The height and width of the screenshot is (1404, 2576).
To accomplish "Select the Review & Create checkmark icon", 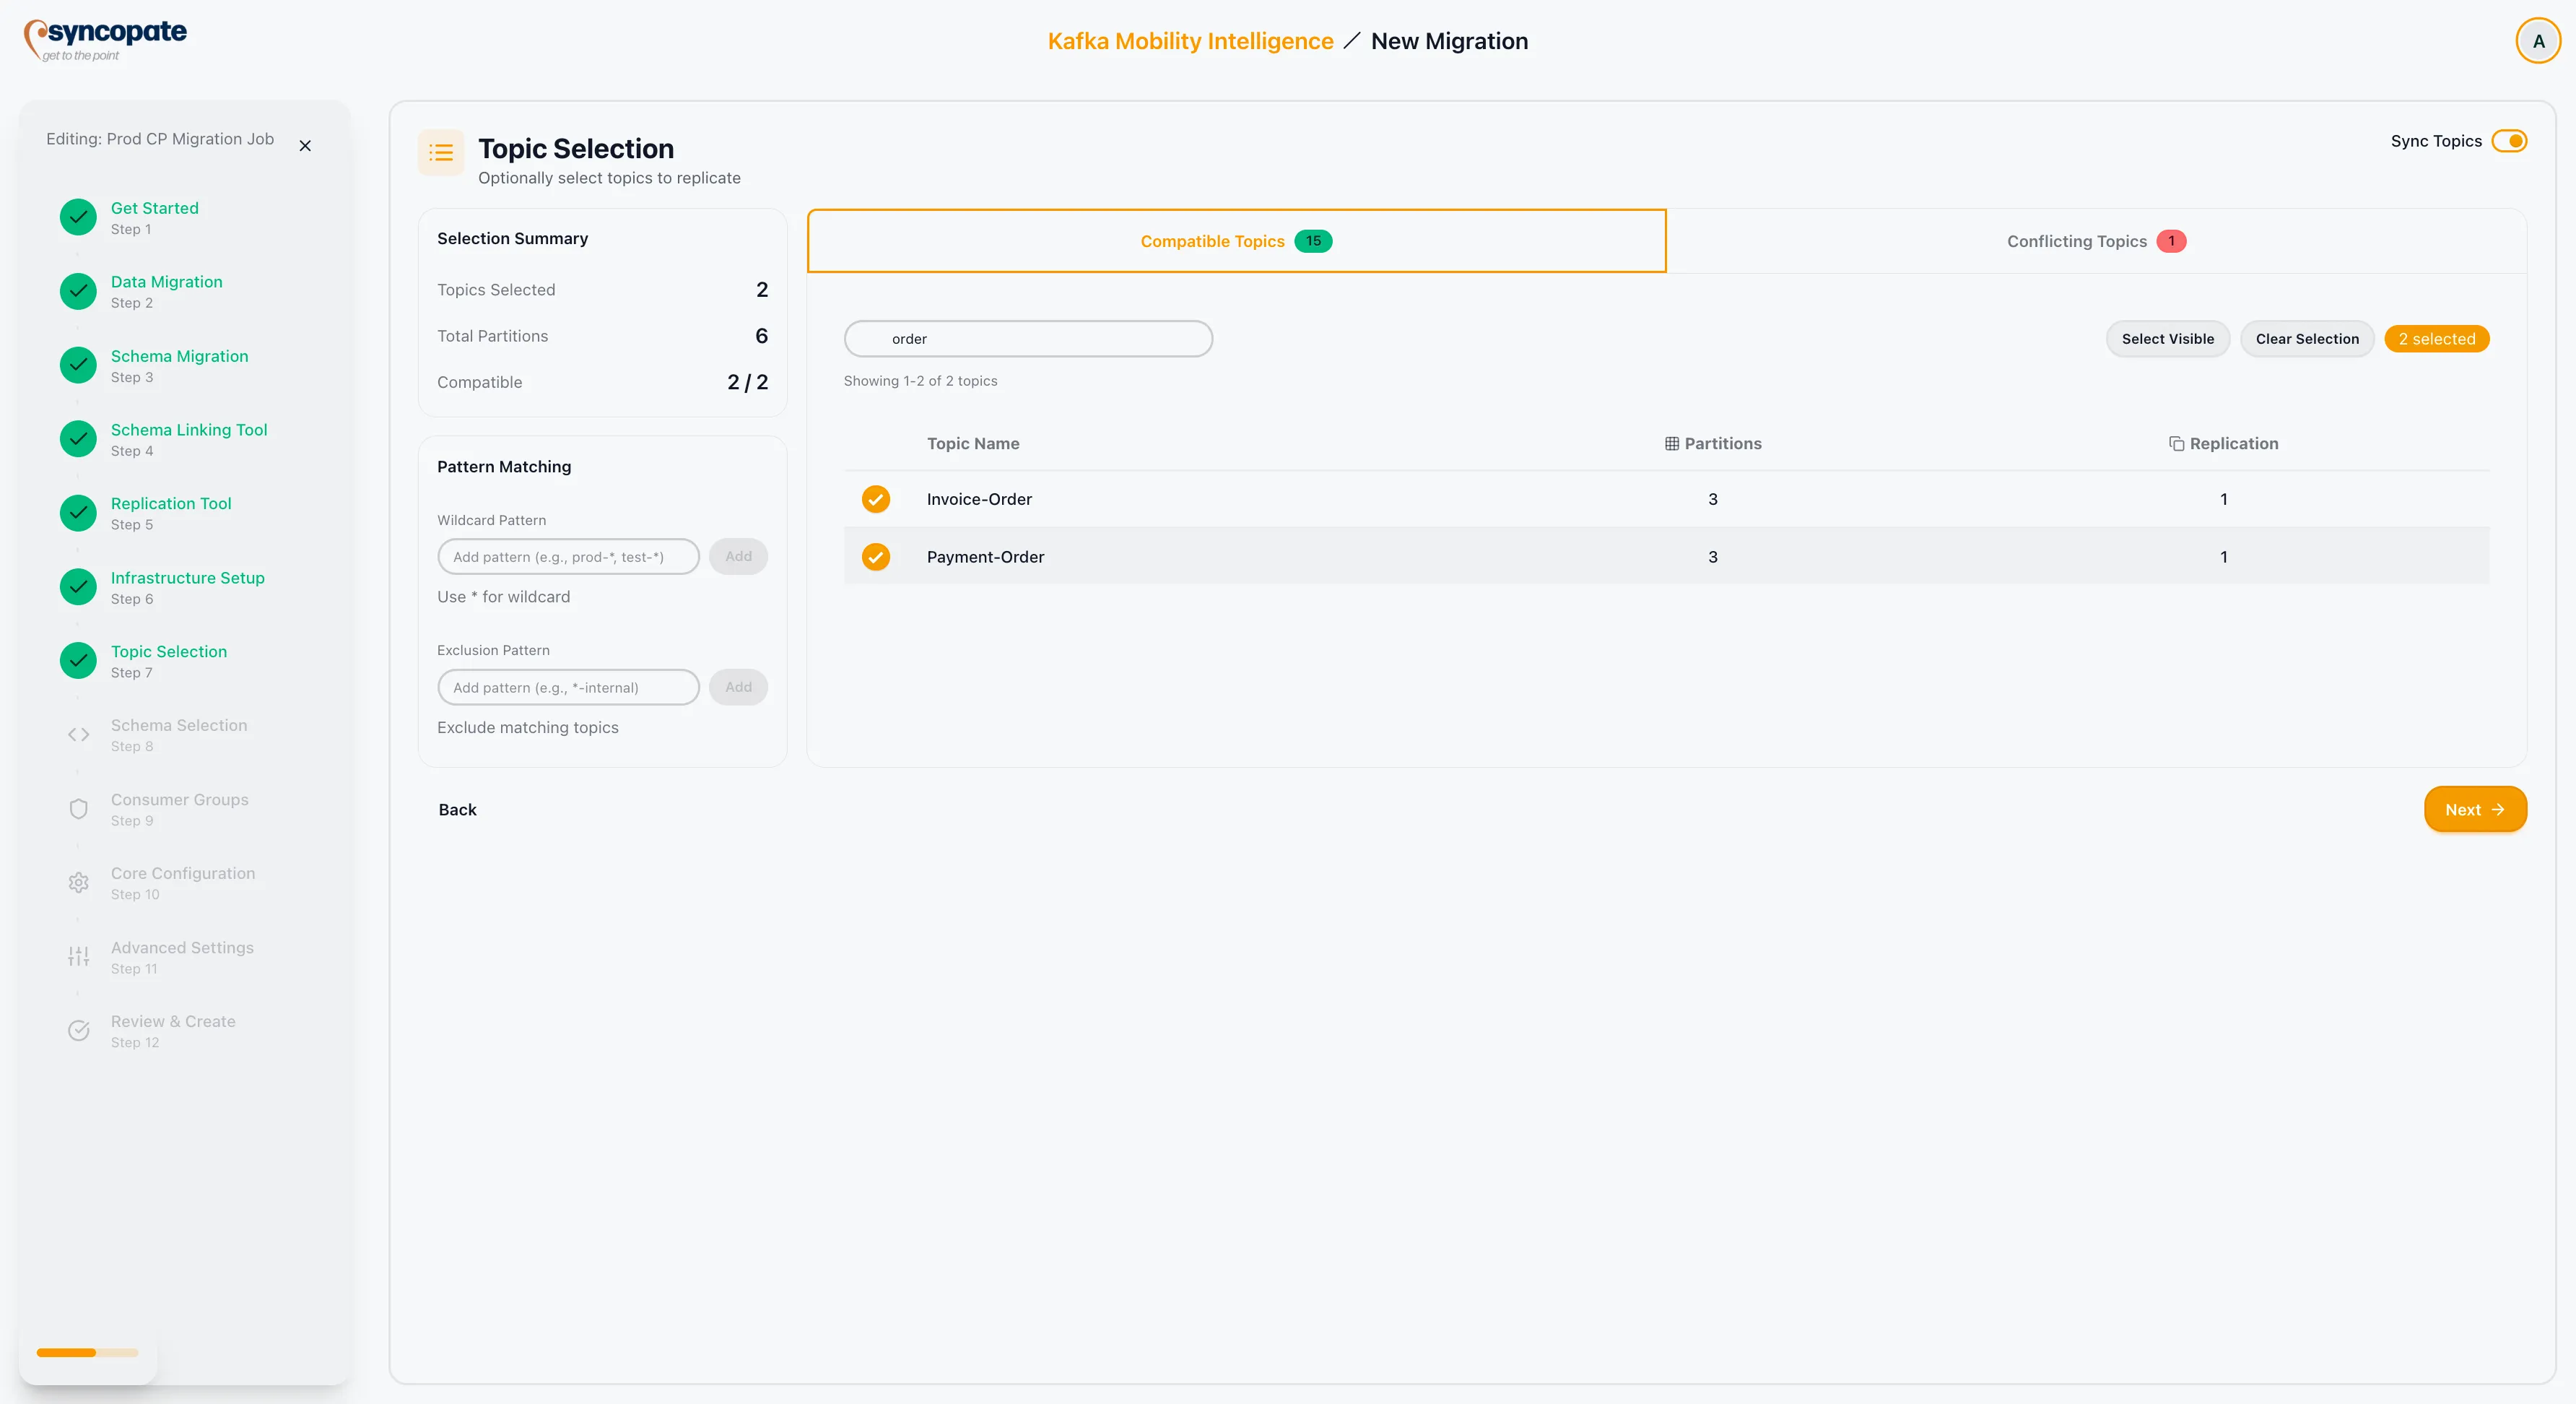I will [78, 1030].
